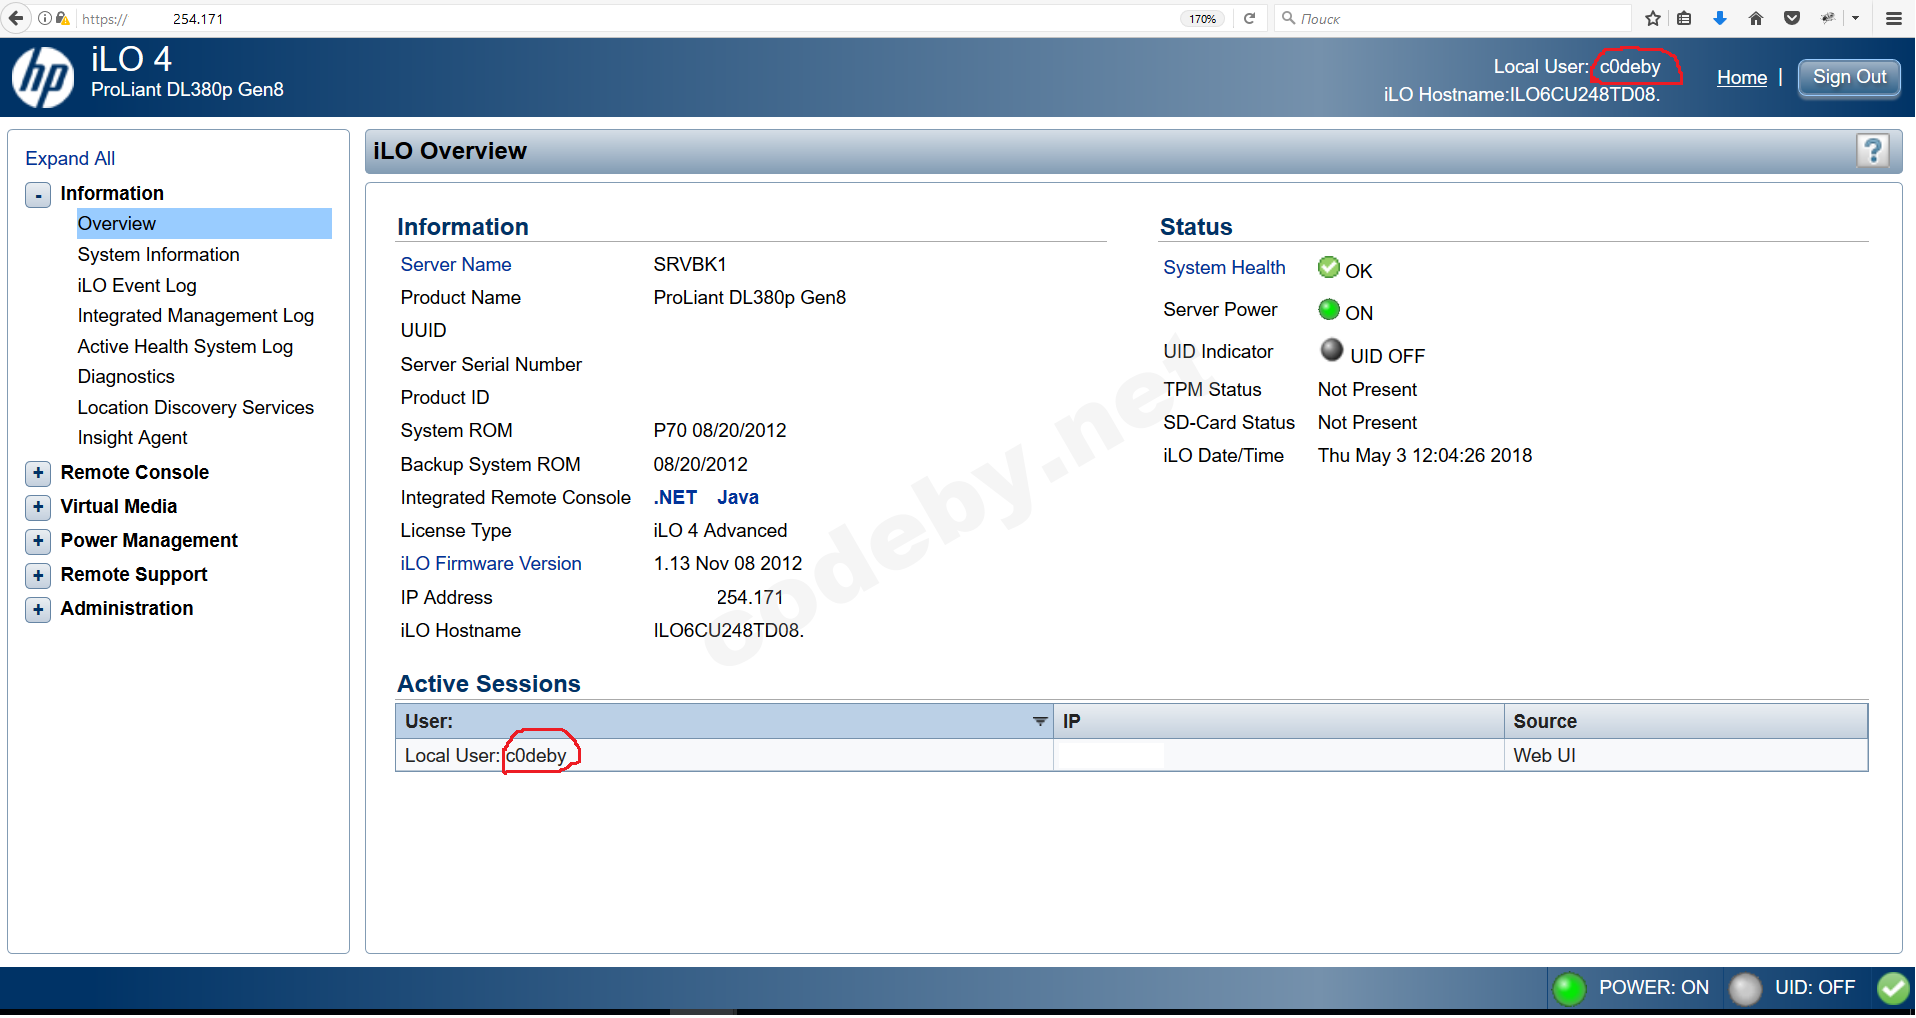Click the search magnifier icon in search box
1916x1018 pixels.
1289,18
